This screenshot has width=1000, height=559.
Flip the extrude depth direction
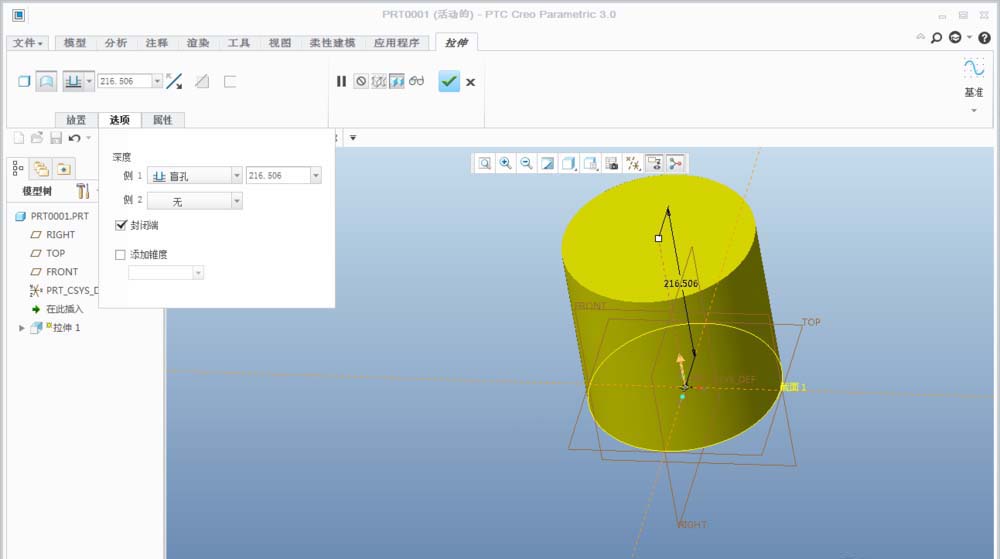(x=174, y=81)
